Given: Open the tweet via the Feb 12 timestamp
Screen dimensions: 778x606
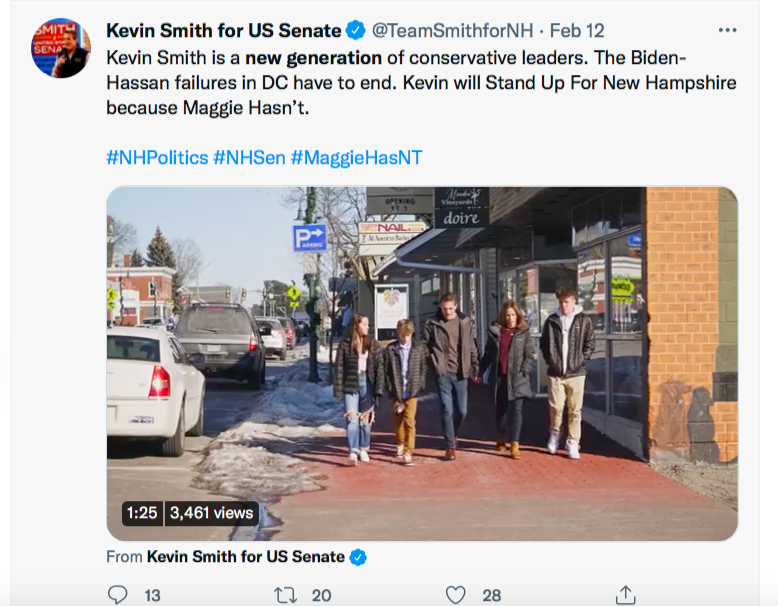Looking at the screenshot, I should pyautogui.click(x=577, y=31).
